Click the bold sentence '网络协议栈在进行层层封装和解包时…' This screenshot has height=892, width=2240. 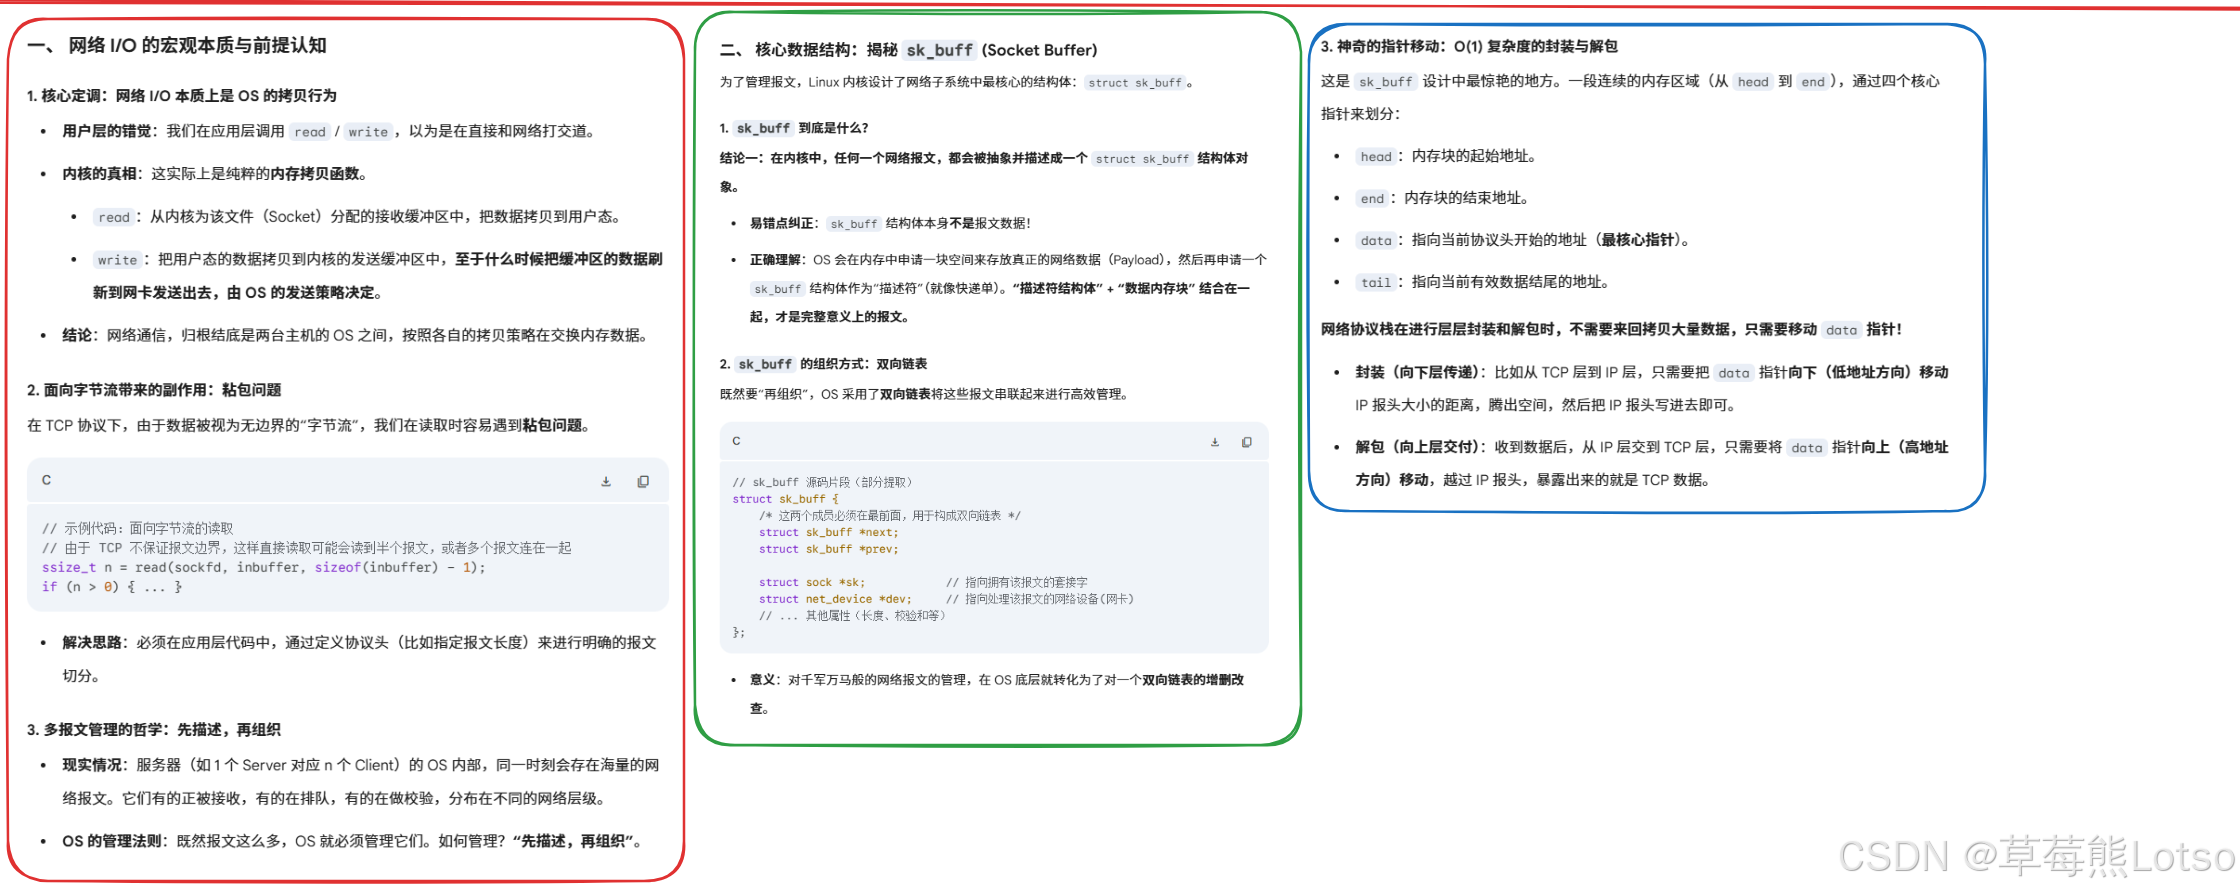[1611, 329]
